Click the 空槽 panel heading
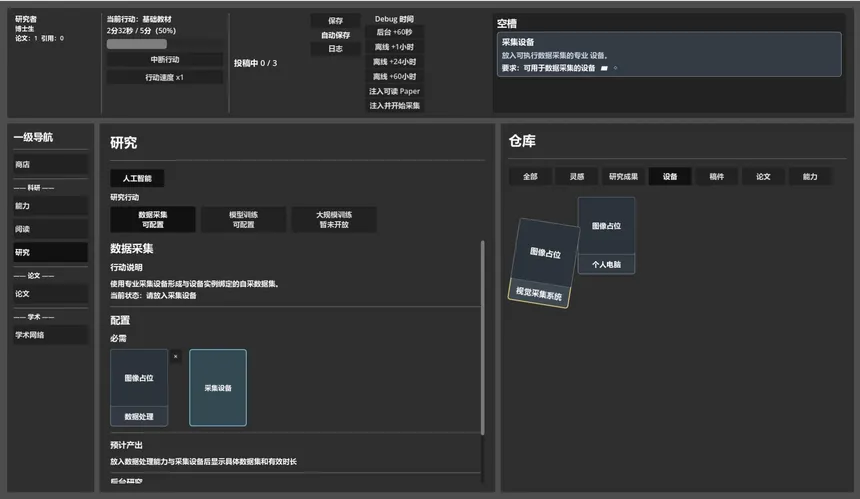The image size is (860, 499). [507, 24]
